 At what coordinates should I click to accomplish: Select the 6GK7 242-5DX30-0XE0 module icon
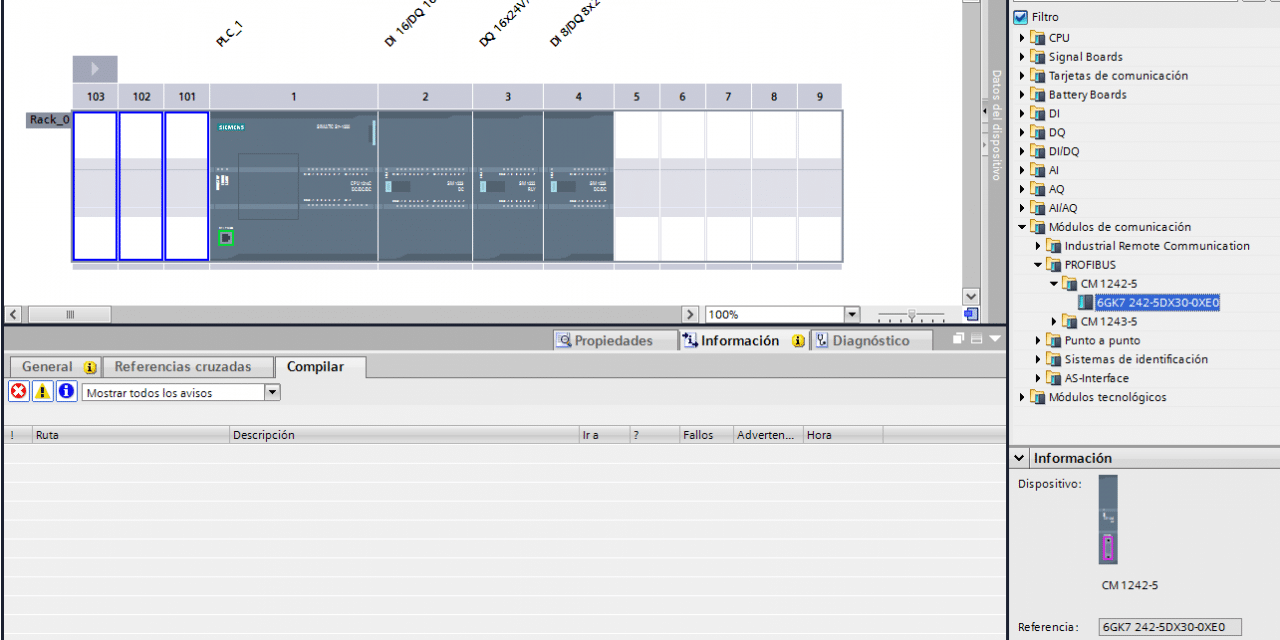1087,302
